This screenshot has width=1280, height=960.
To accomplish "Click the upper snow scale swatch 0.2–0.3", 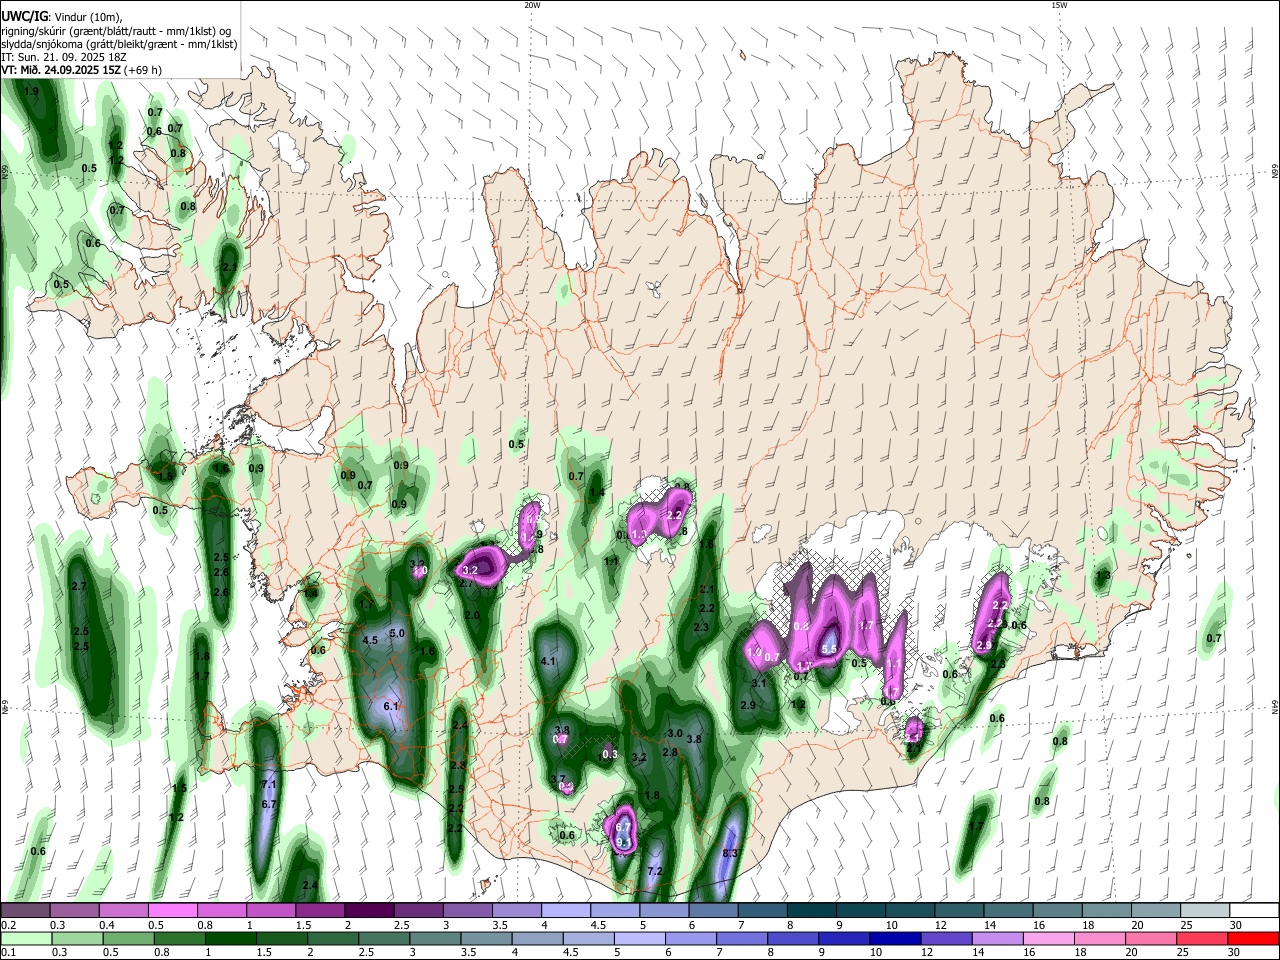I will tap(26, 911).
